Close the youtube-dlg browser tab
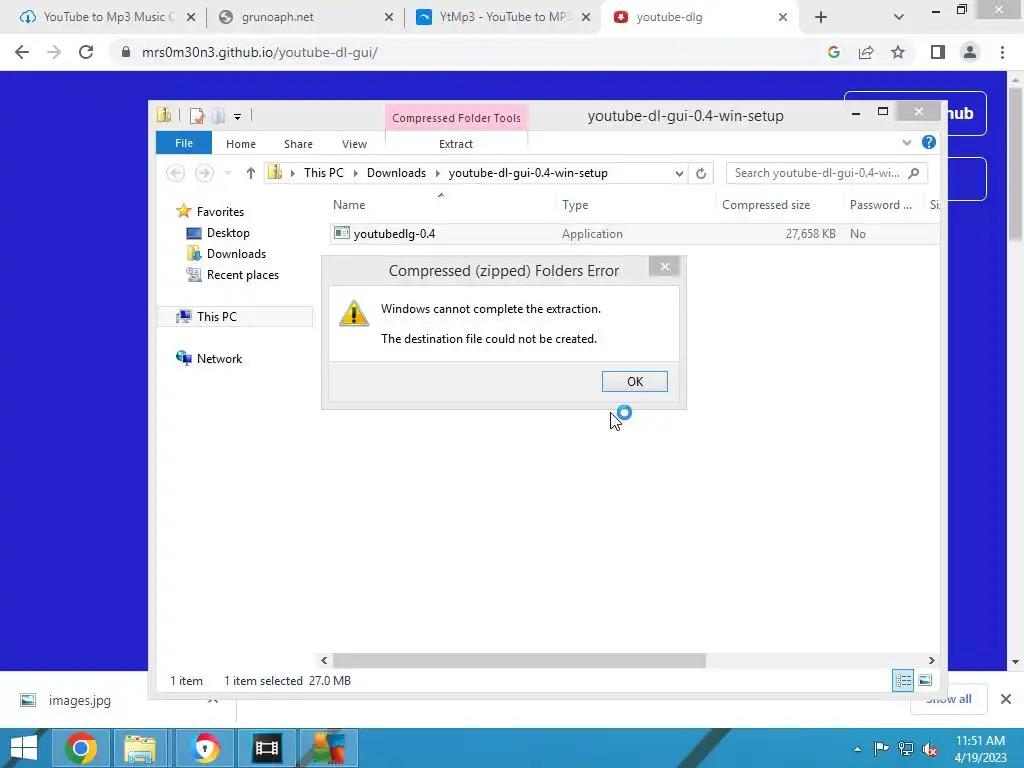Screen dimensions: 1024x768 coord(782,17)
